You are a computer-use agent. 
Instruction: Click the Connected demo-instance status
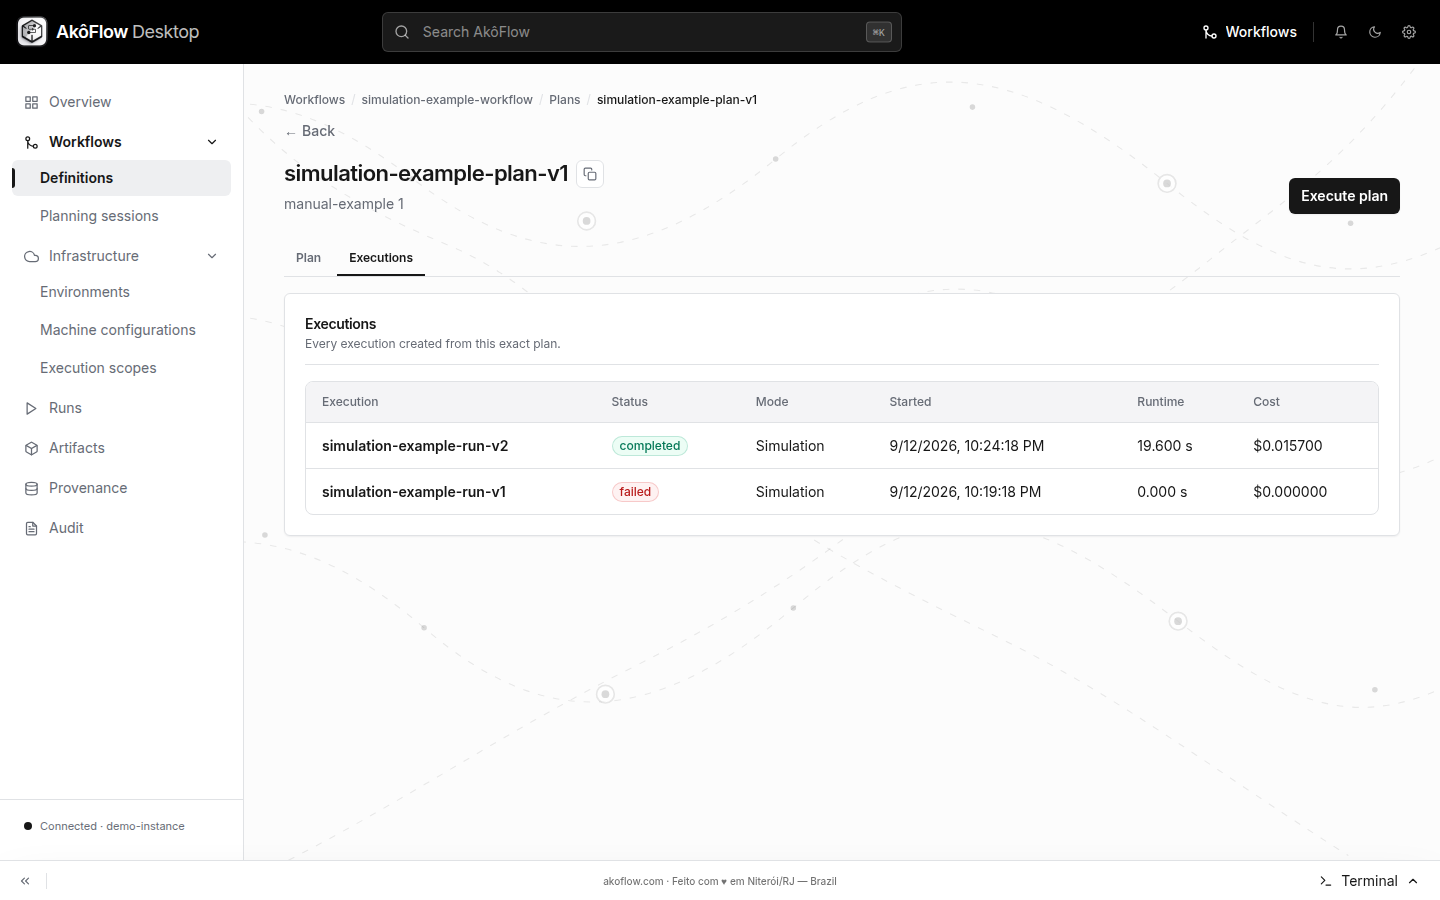104,826
